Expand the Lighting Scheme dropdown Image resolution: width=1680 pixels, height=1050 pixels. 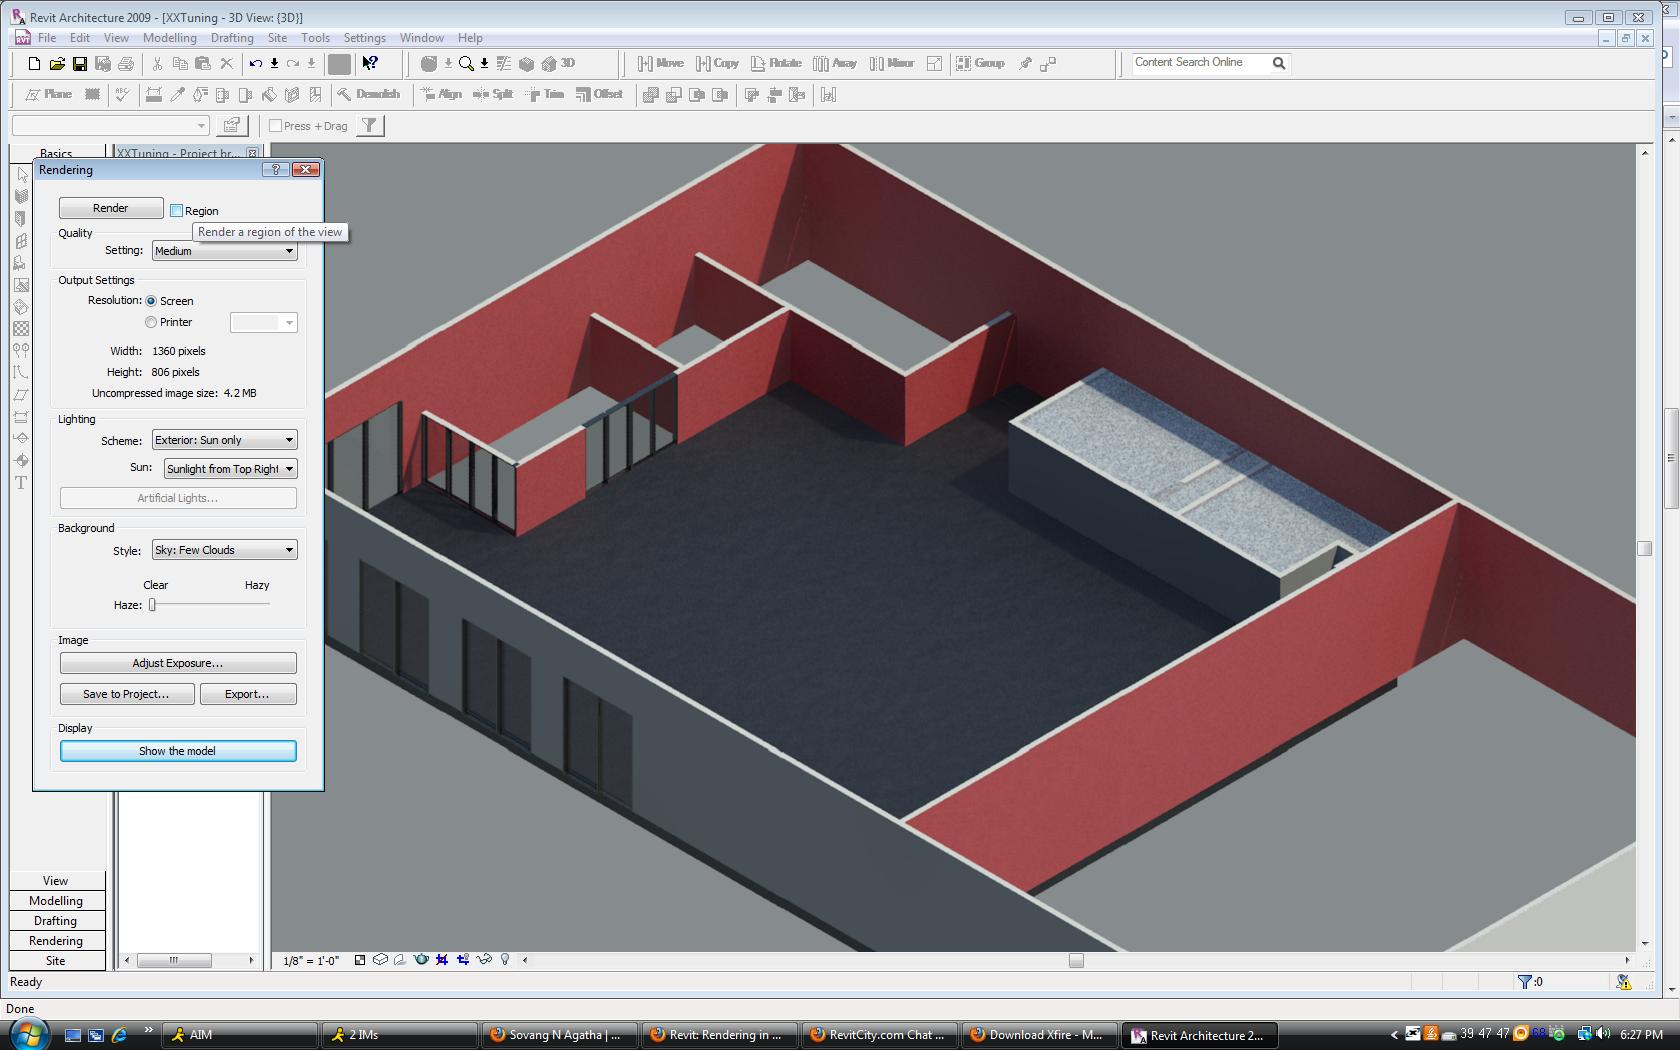224,440
